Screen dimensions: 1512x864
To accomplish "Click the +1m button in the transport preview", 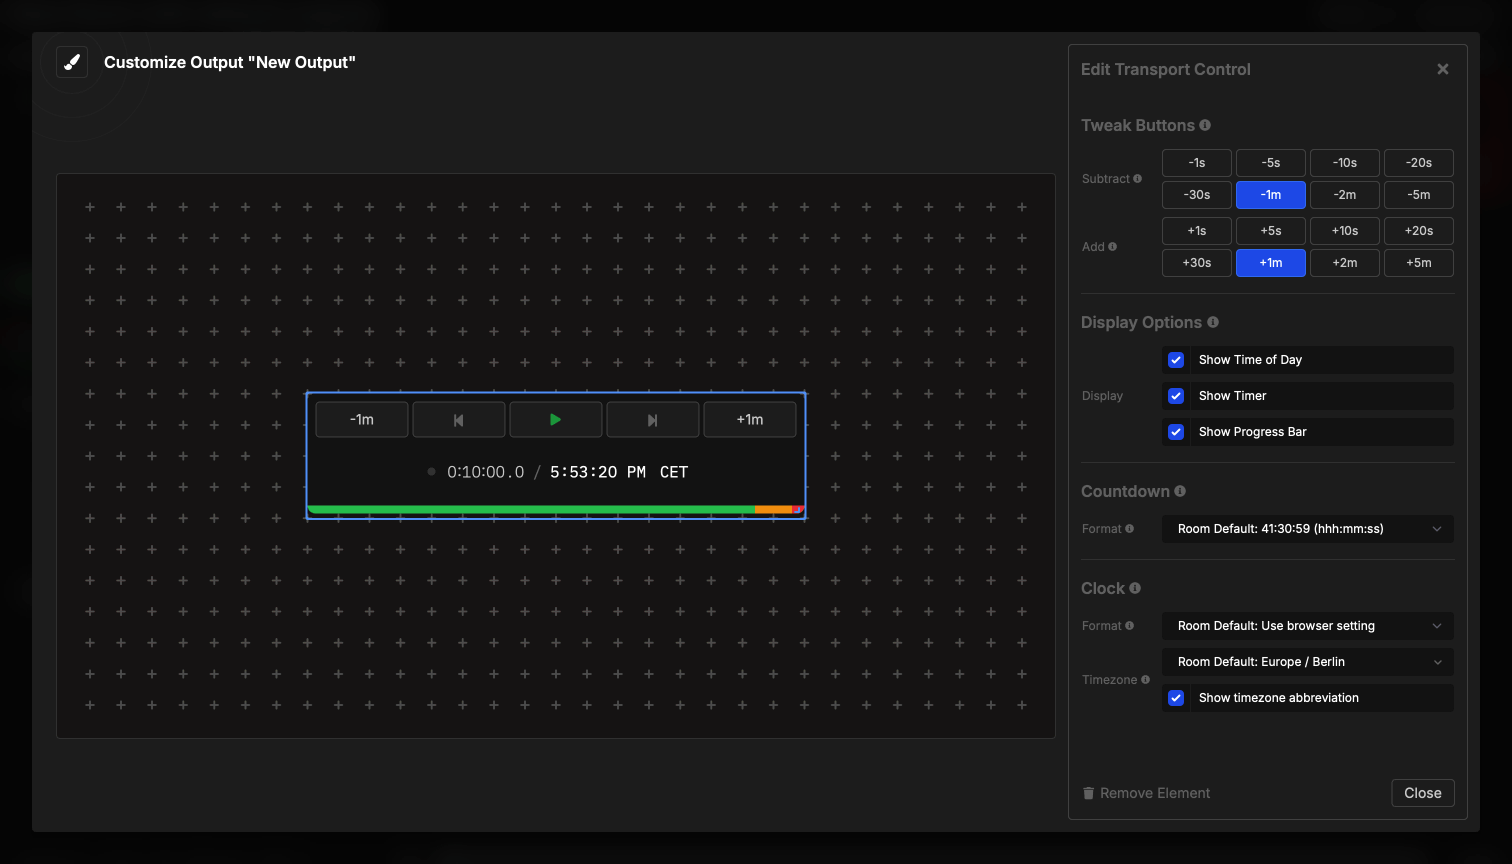I will (x=750, y=419).
